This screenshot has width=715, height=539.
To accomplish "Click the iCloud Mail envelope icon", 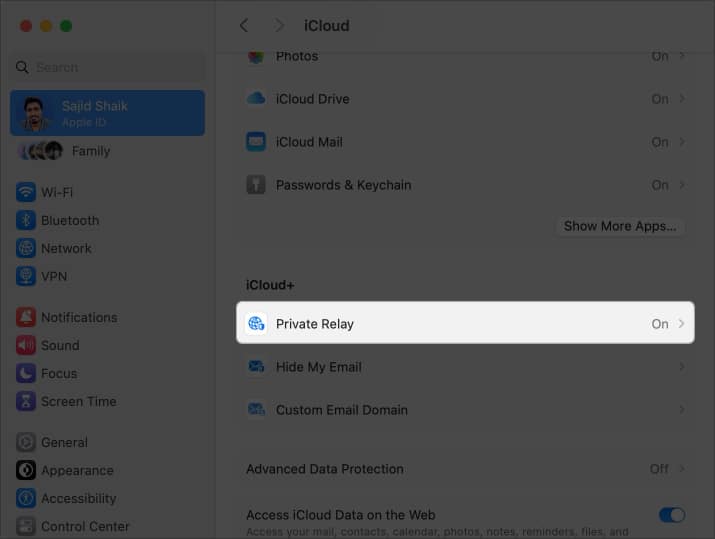I will click(x=256, y=142).
